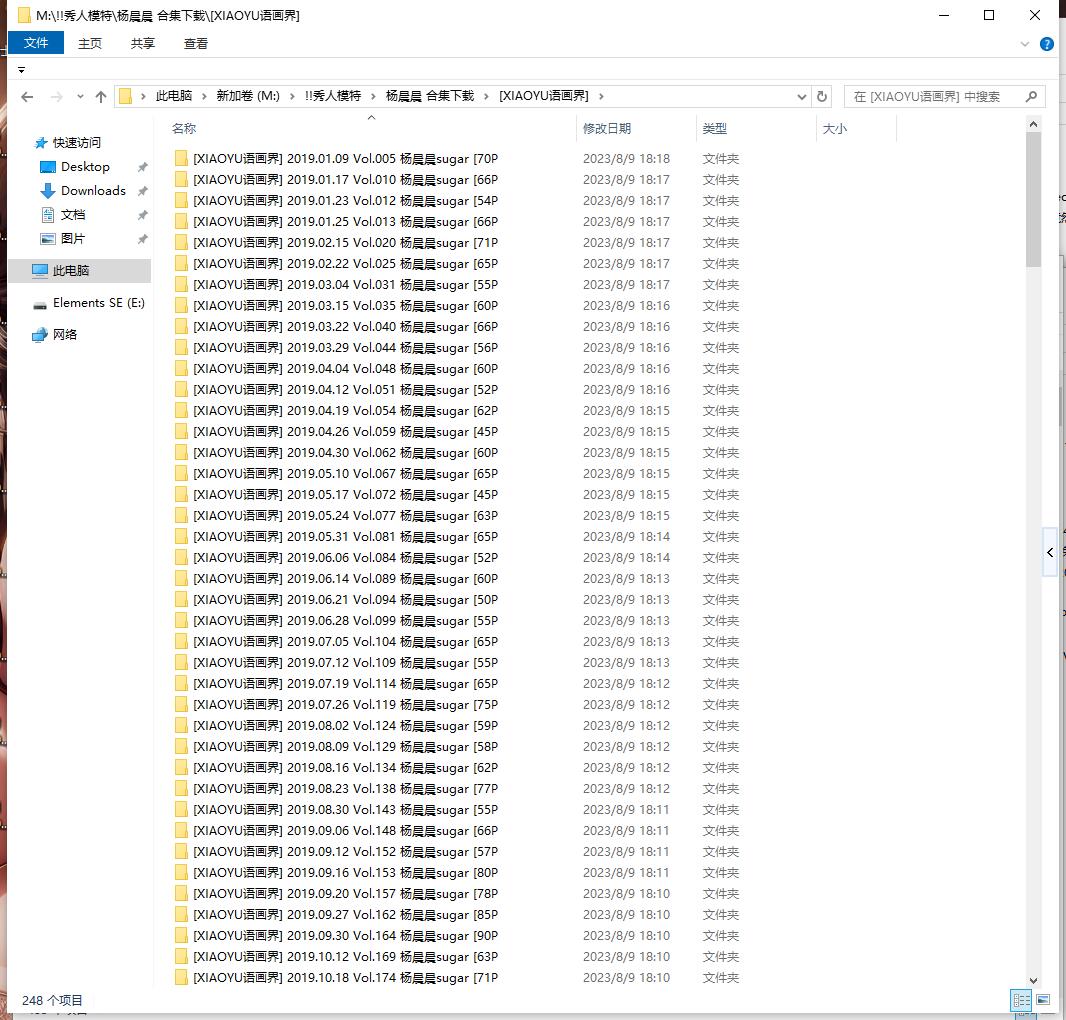Click the side panel collapse arrow tab
The width and height of the screenshot is (1066, 1020).
coord(1050,552)
